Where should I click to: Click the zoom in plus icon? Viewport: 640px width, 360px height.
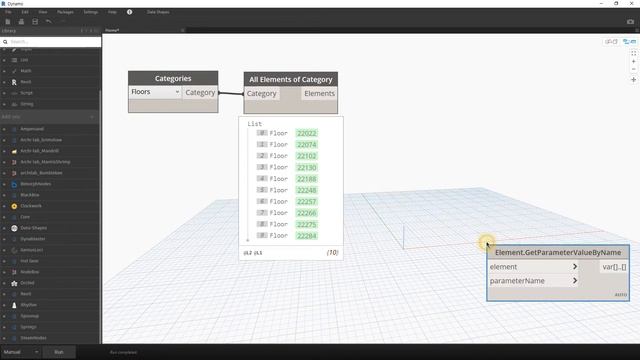633,62
